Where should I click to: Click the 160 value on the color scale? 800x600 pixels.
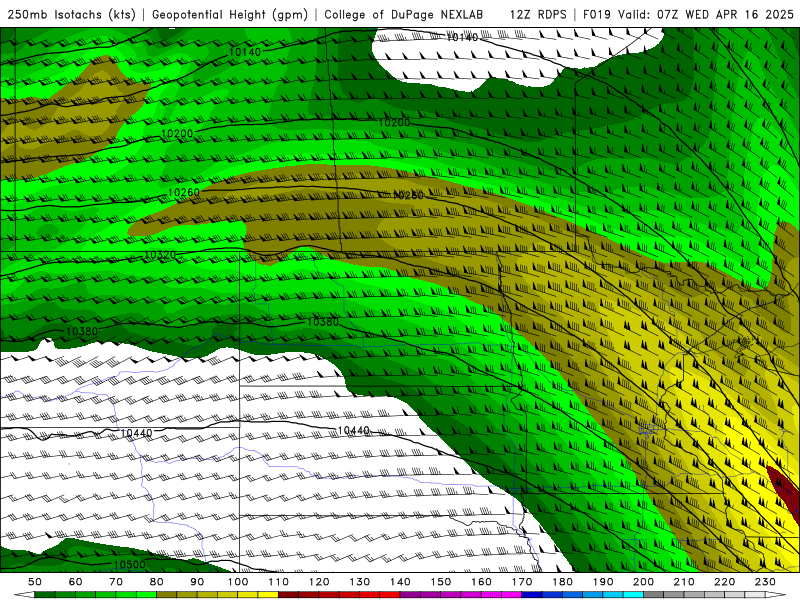tap(482, 582)
